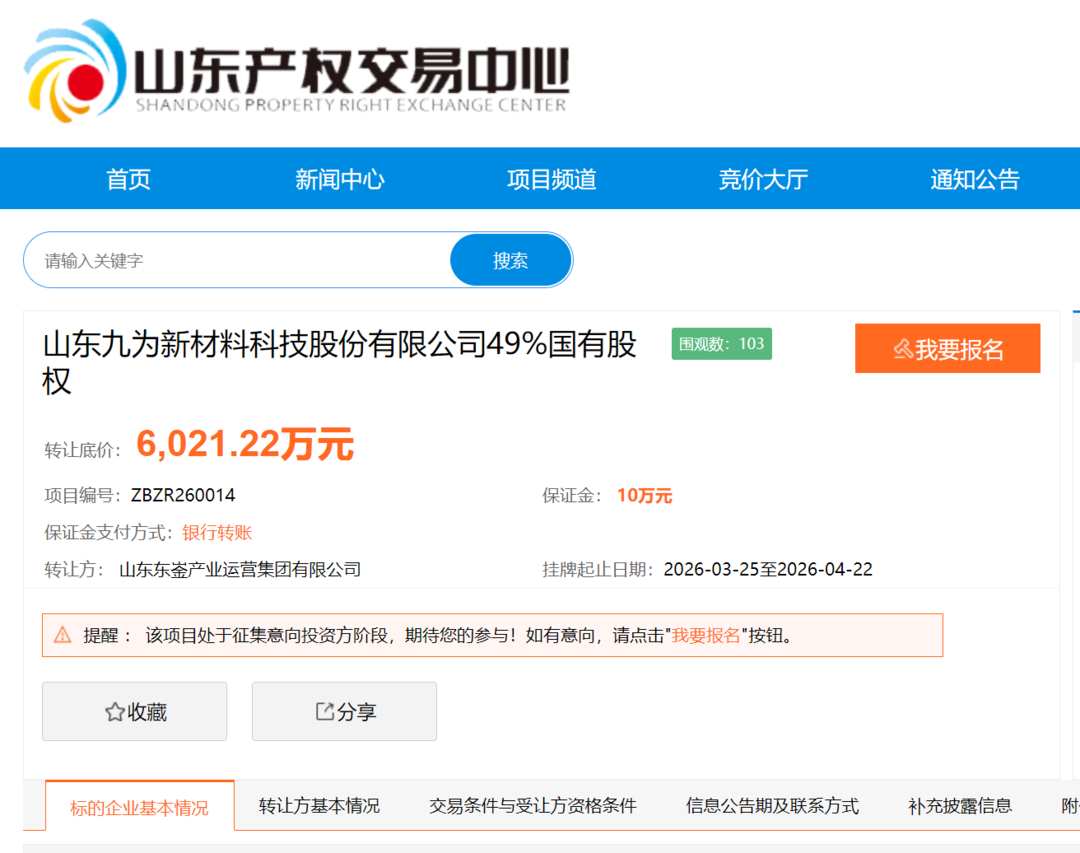The width and height of the screenshot is (1080, 853).
Task: Open the 交易条件与受让方资格条件 tab
Action: pos(532,806)
